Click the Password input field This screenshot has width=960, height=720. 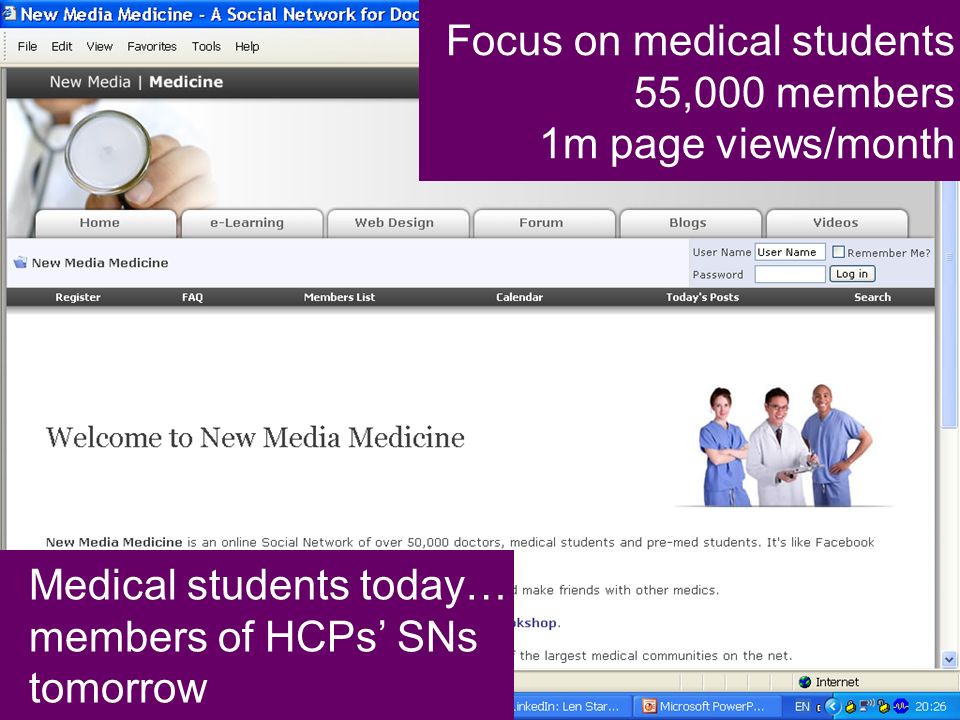(790, 274)
